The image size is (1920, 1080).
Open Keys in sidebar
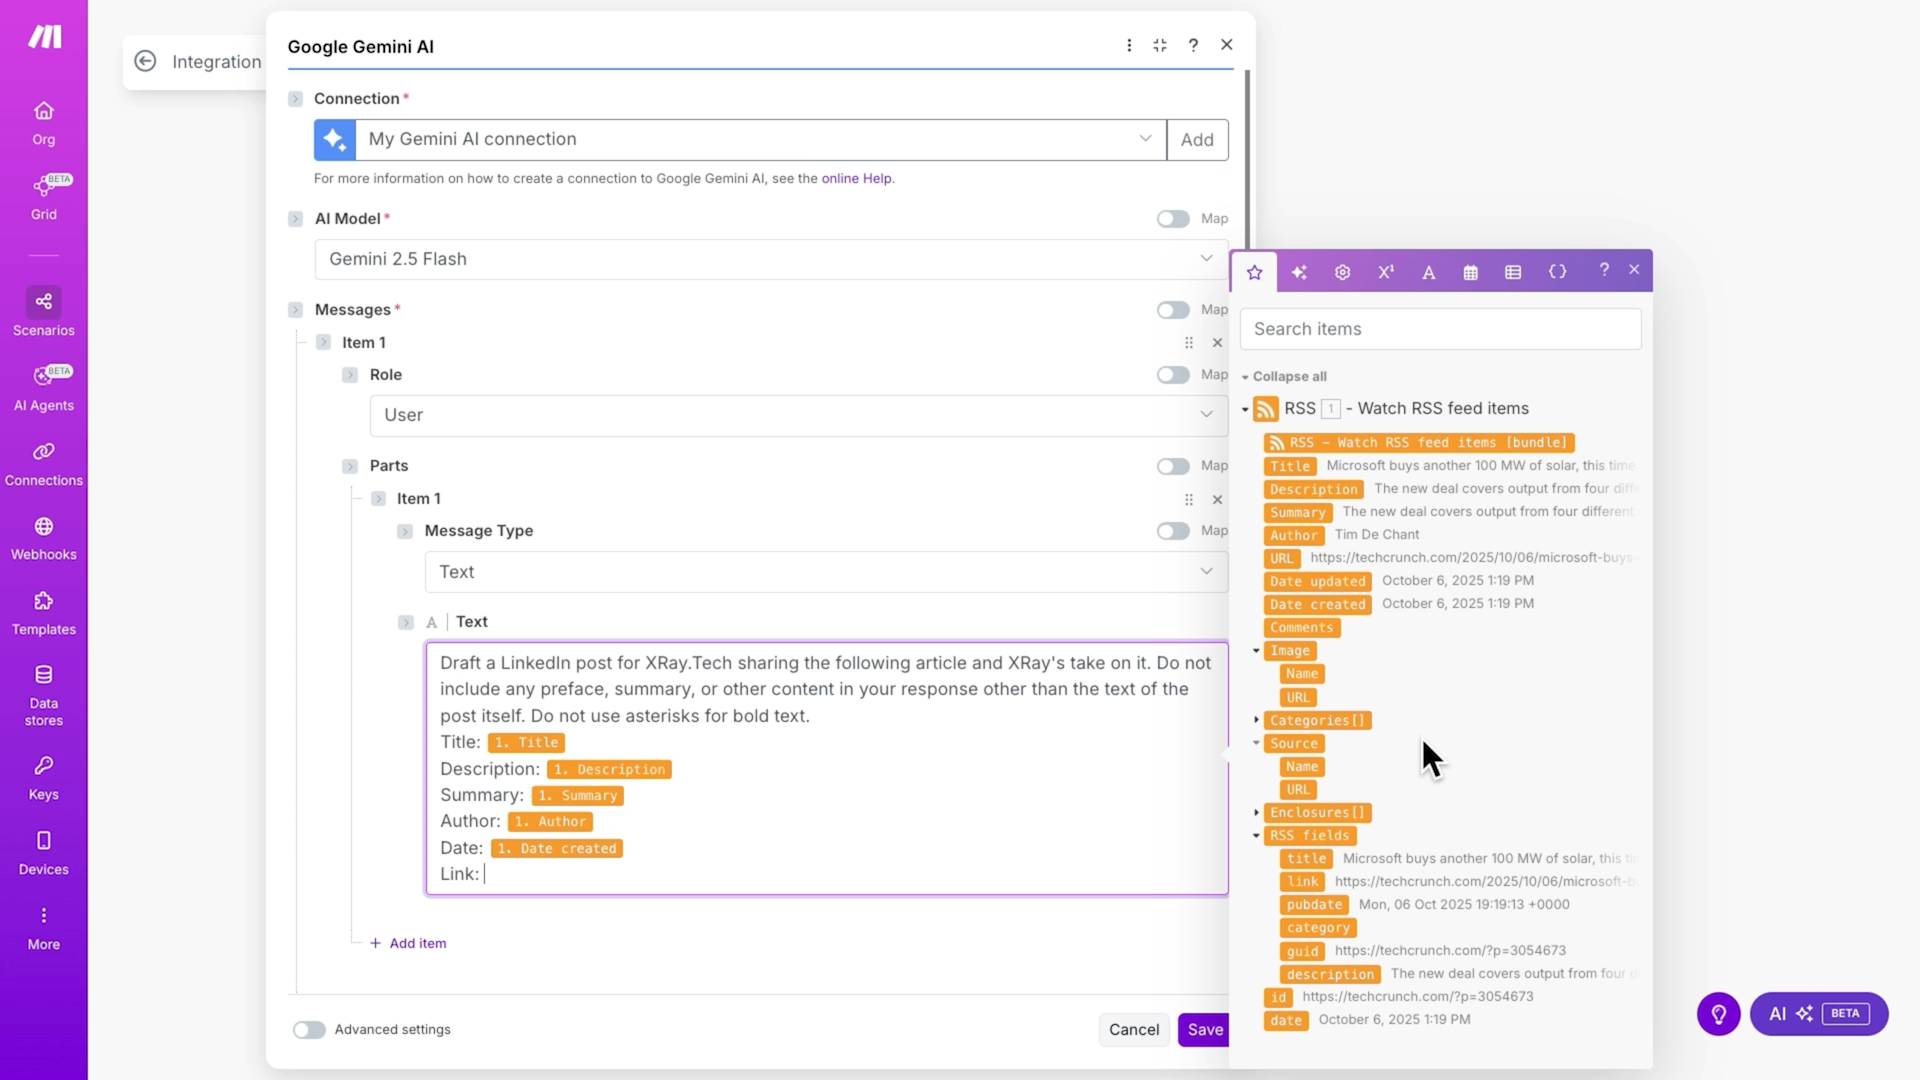[x=44, y=778]
